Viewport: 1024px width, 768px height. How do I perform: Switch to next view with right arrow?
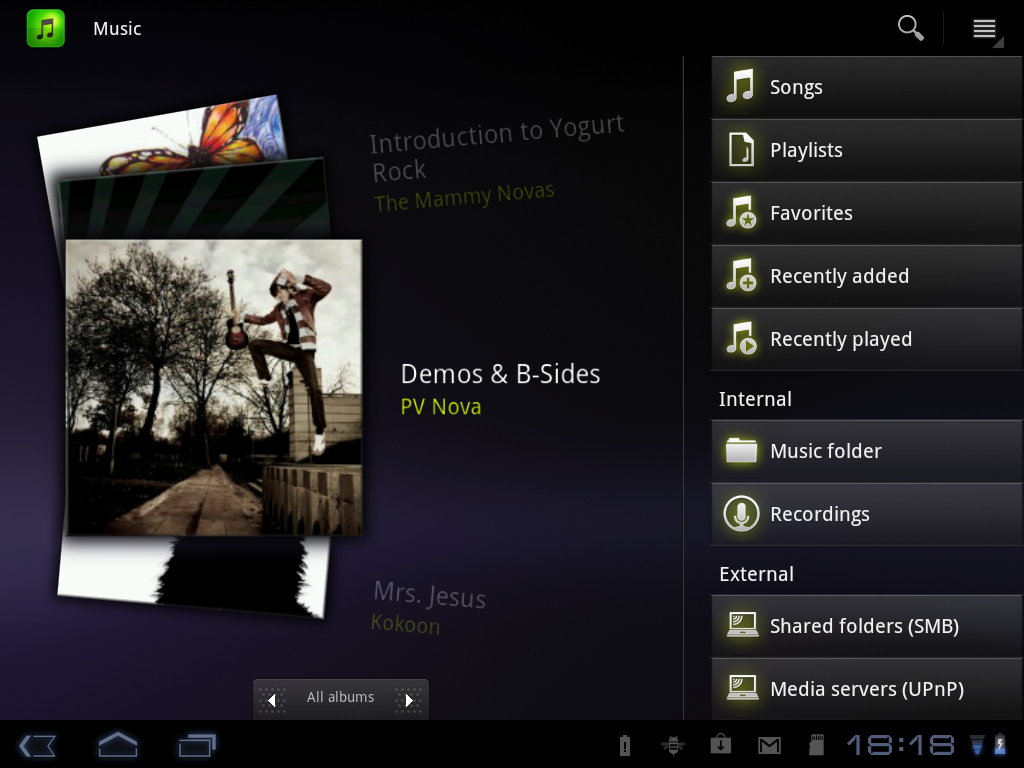[409, 700]
